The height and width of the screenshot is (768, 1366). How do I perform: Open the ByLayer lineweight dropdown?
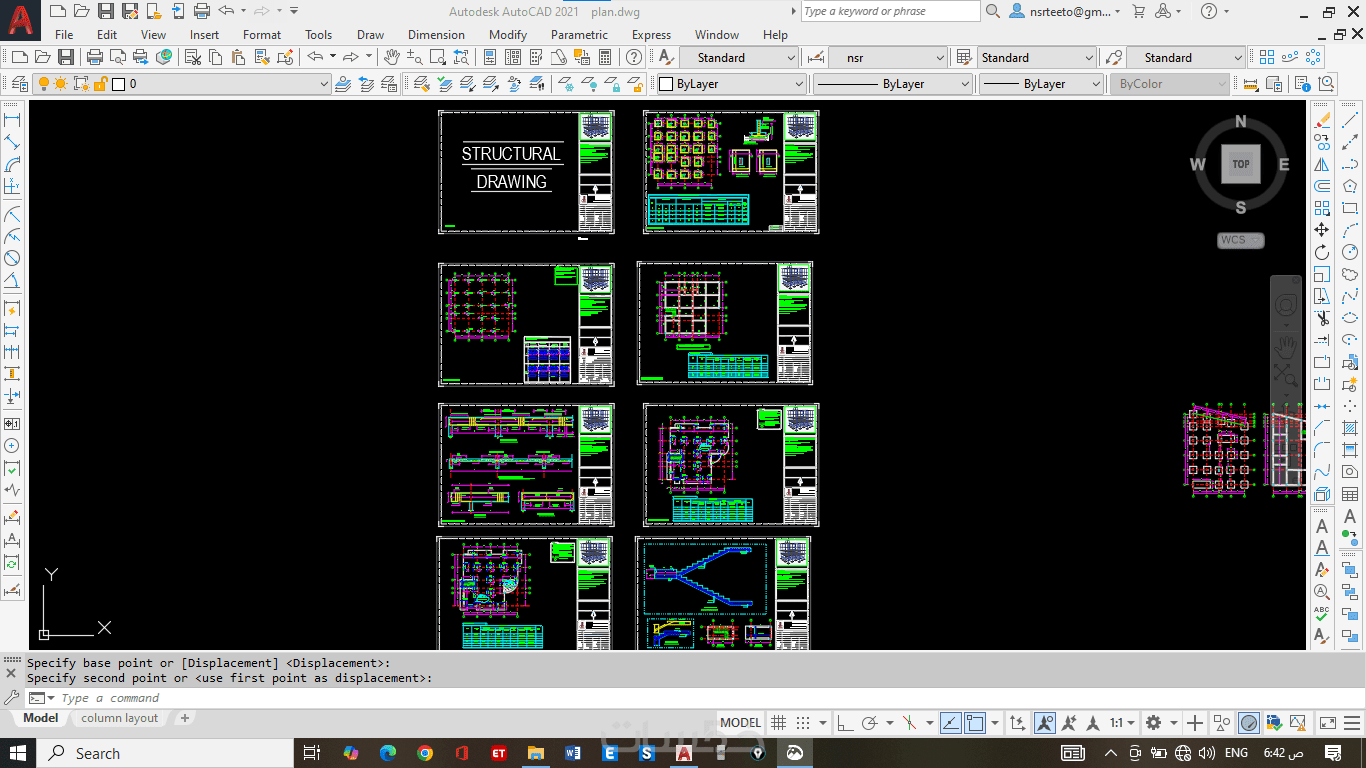pos(1040,84)
